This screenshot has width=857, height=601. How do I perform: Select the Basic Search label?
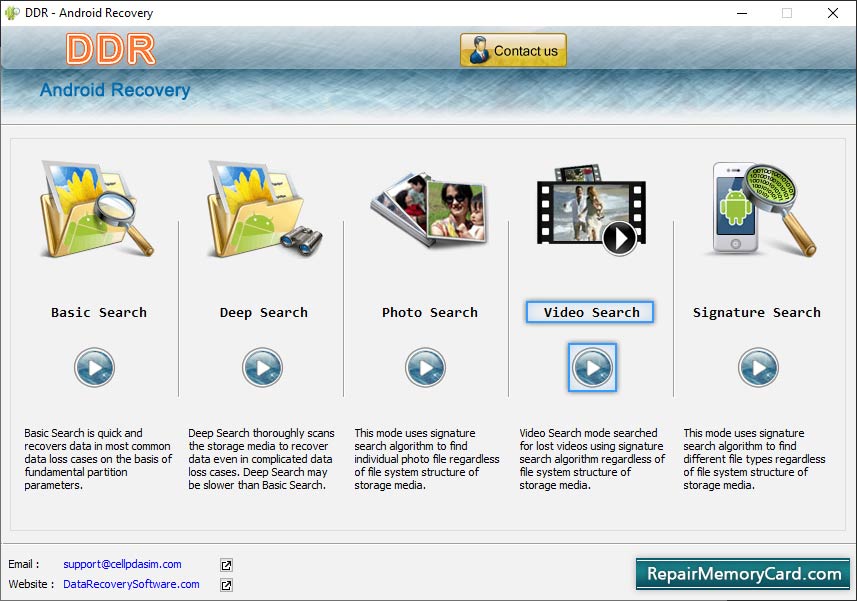click(99, 313)
